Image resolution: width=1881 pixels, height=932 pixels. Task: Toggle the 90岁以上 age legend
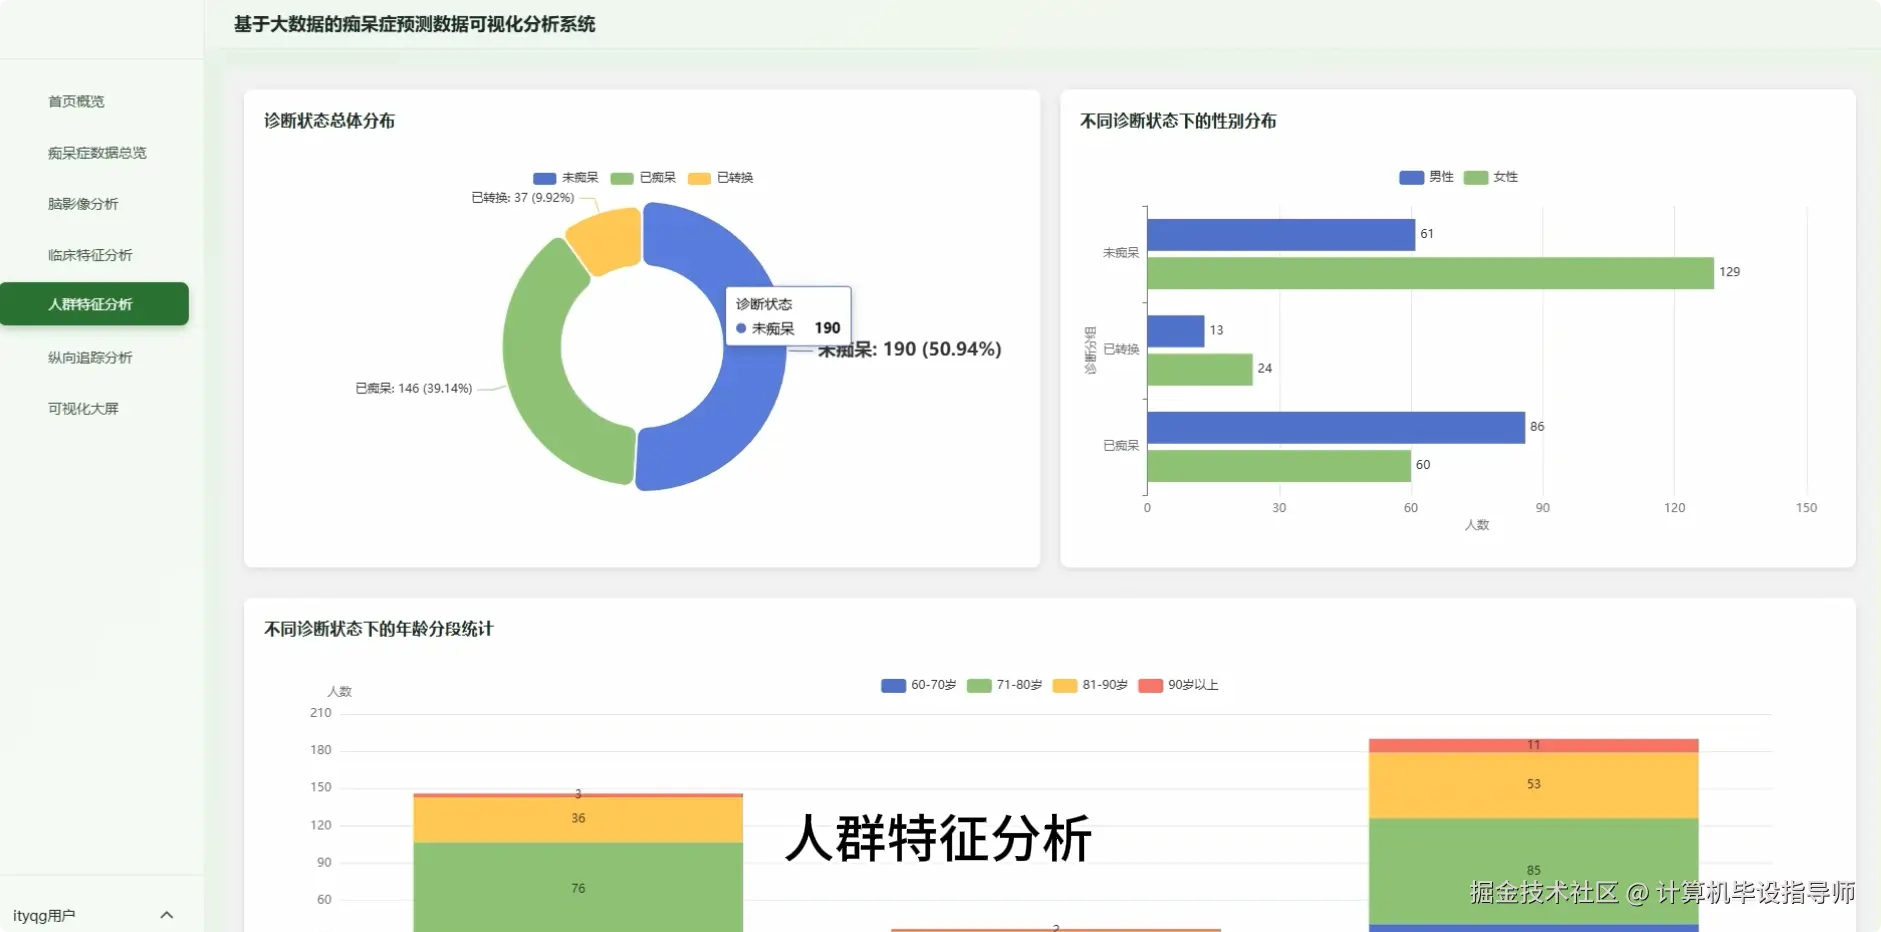point(1182,685)
